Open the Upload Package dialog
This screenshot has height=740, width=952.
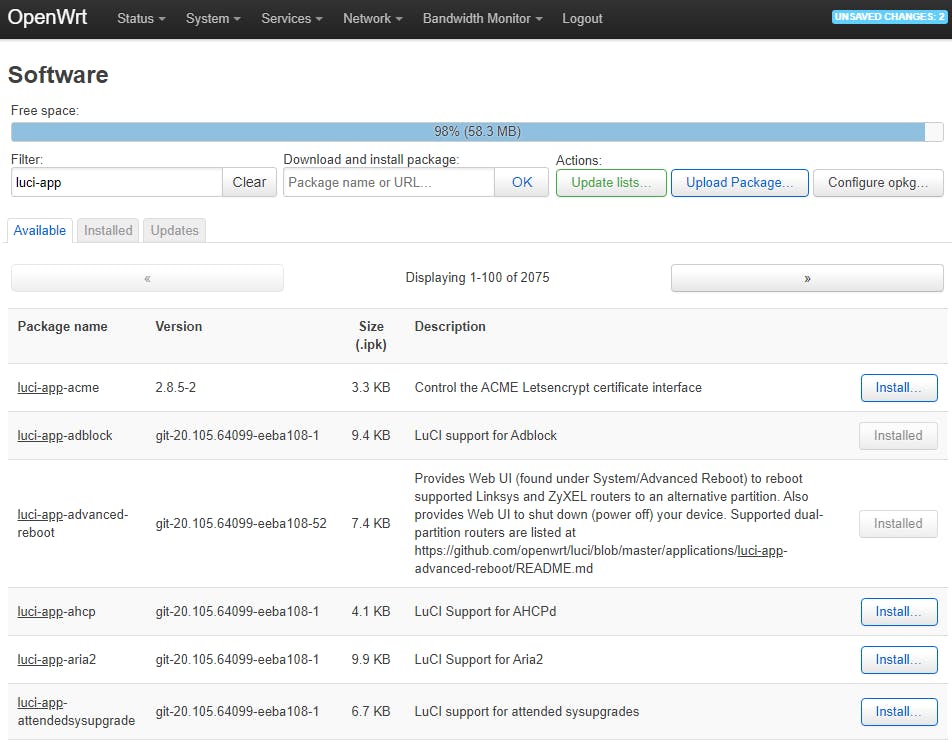pyautogui.click(x=739, y=182)
